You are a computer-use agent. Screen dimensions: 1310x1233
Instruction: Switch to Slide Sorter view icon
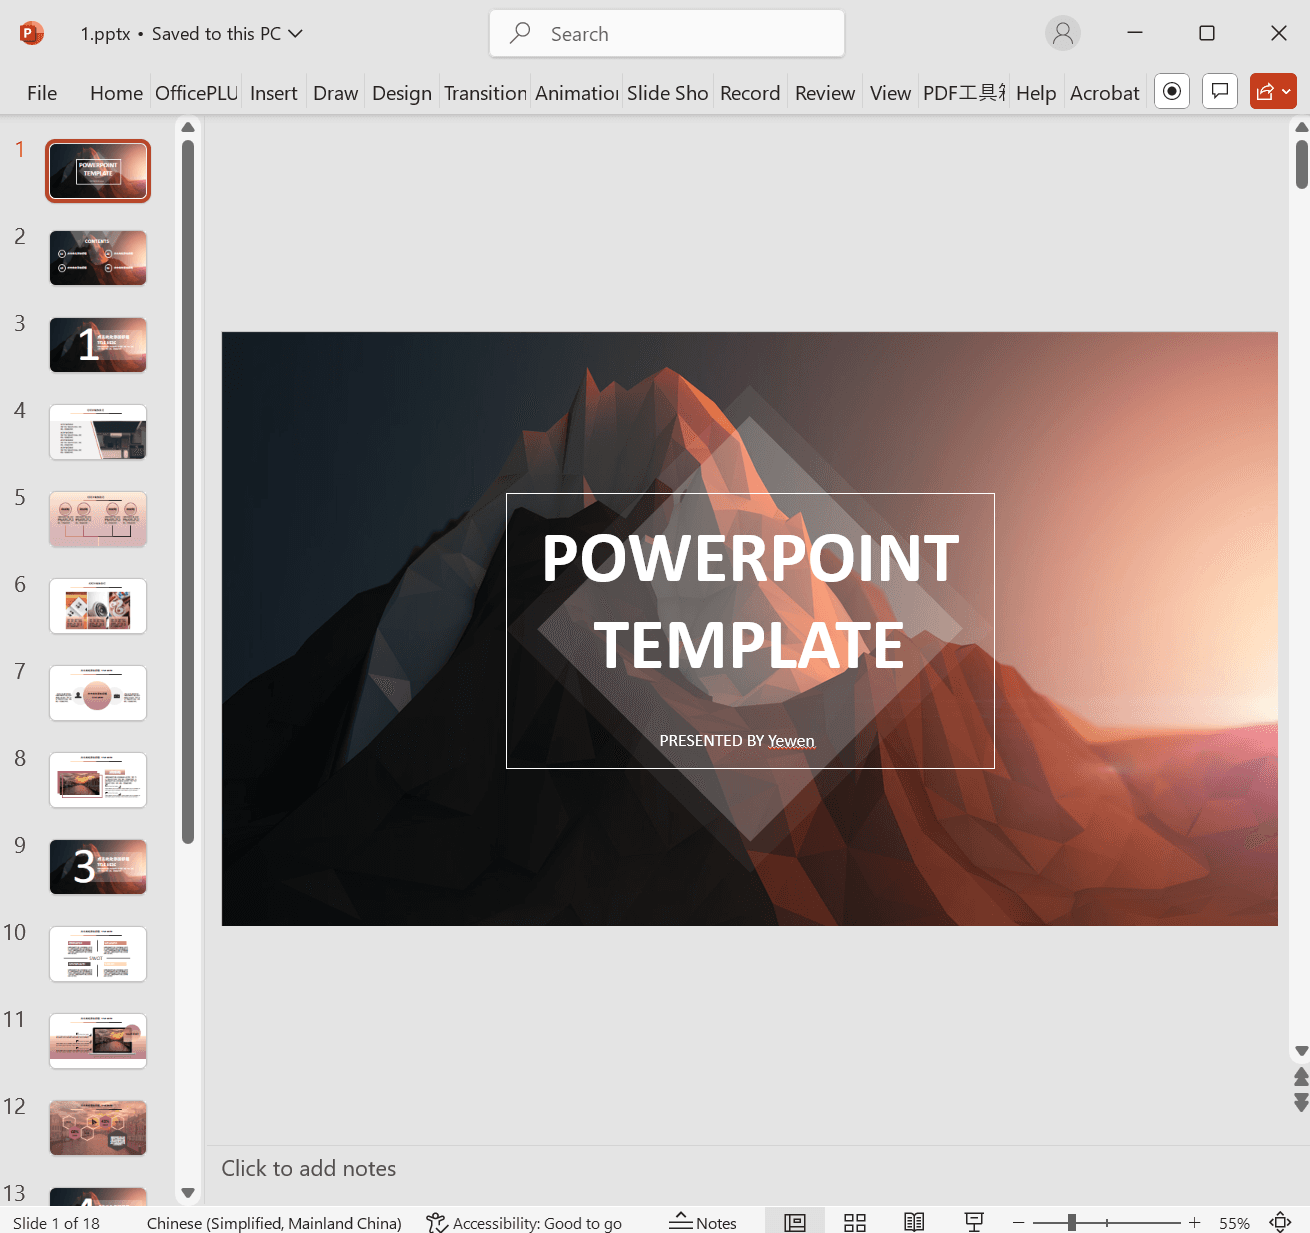(x=855, y=1222)
